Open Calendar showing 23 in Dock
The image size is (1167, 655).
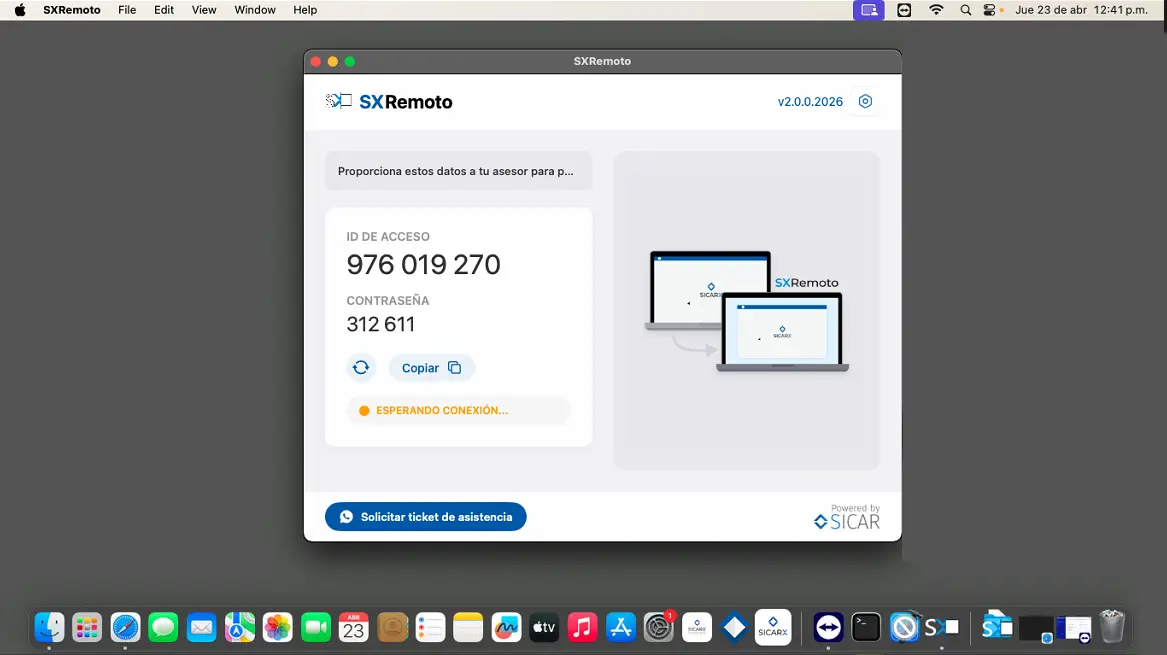coord(354,627)
